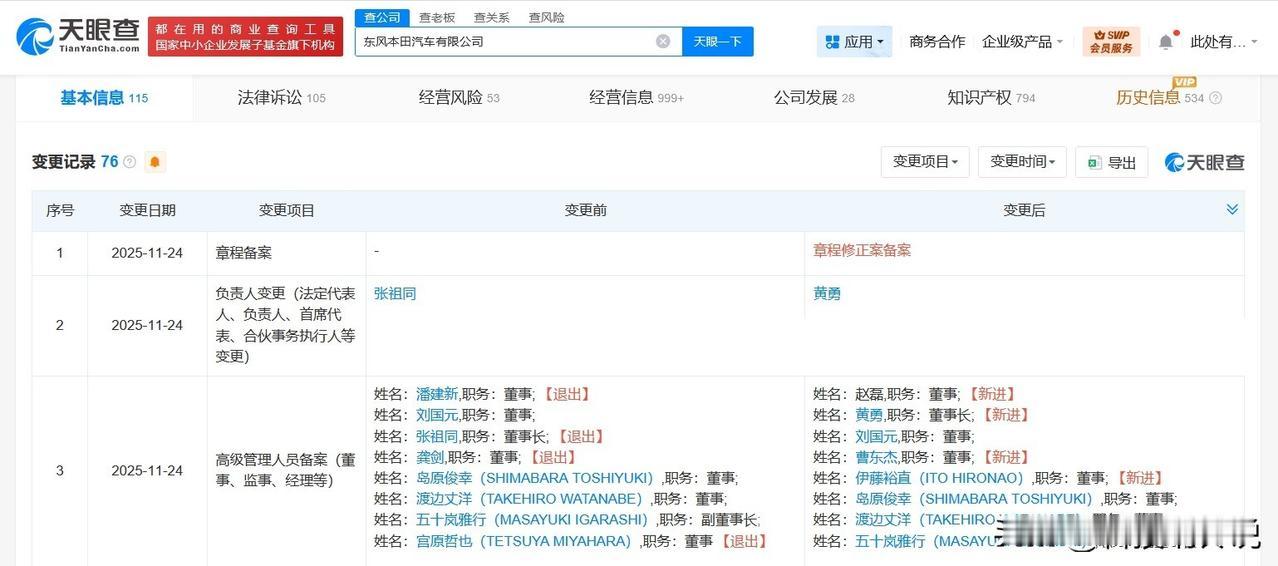Open the 宫原哲也 (TETSUYA MIYAHARA) link
Screen dimensions: 1278x566
(x=524, y=541)
